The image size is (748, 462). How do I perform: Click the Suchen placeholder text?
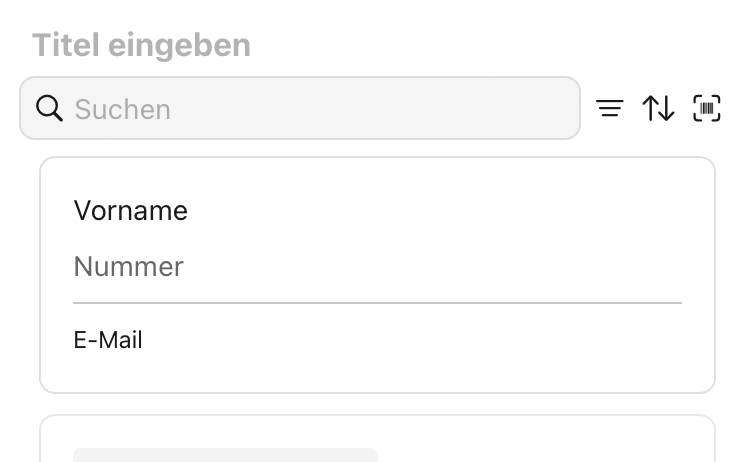122,109
